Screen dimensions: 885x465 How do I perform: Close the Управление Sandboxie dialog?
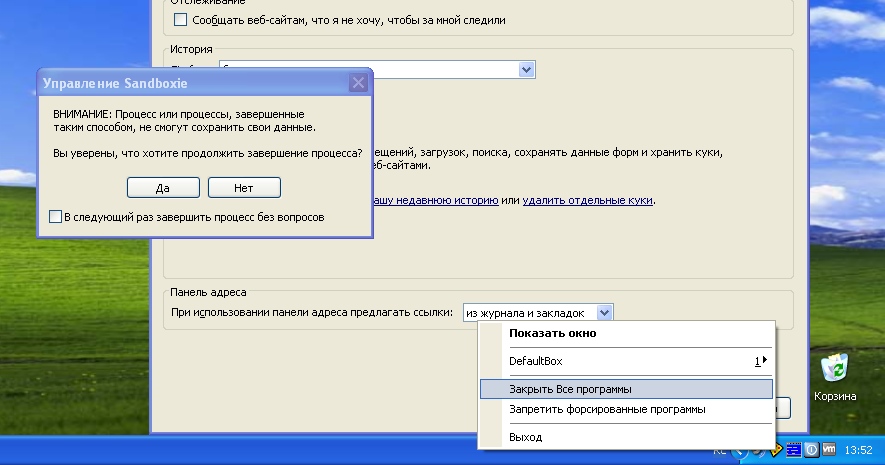coord(358,84)
